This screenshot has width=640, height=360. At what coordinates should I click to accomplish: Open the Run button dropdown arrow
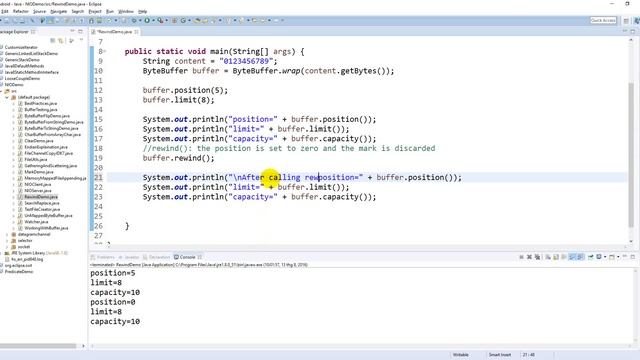(152, 20)
